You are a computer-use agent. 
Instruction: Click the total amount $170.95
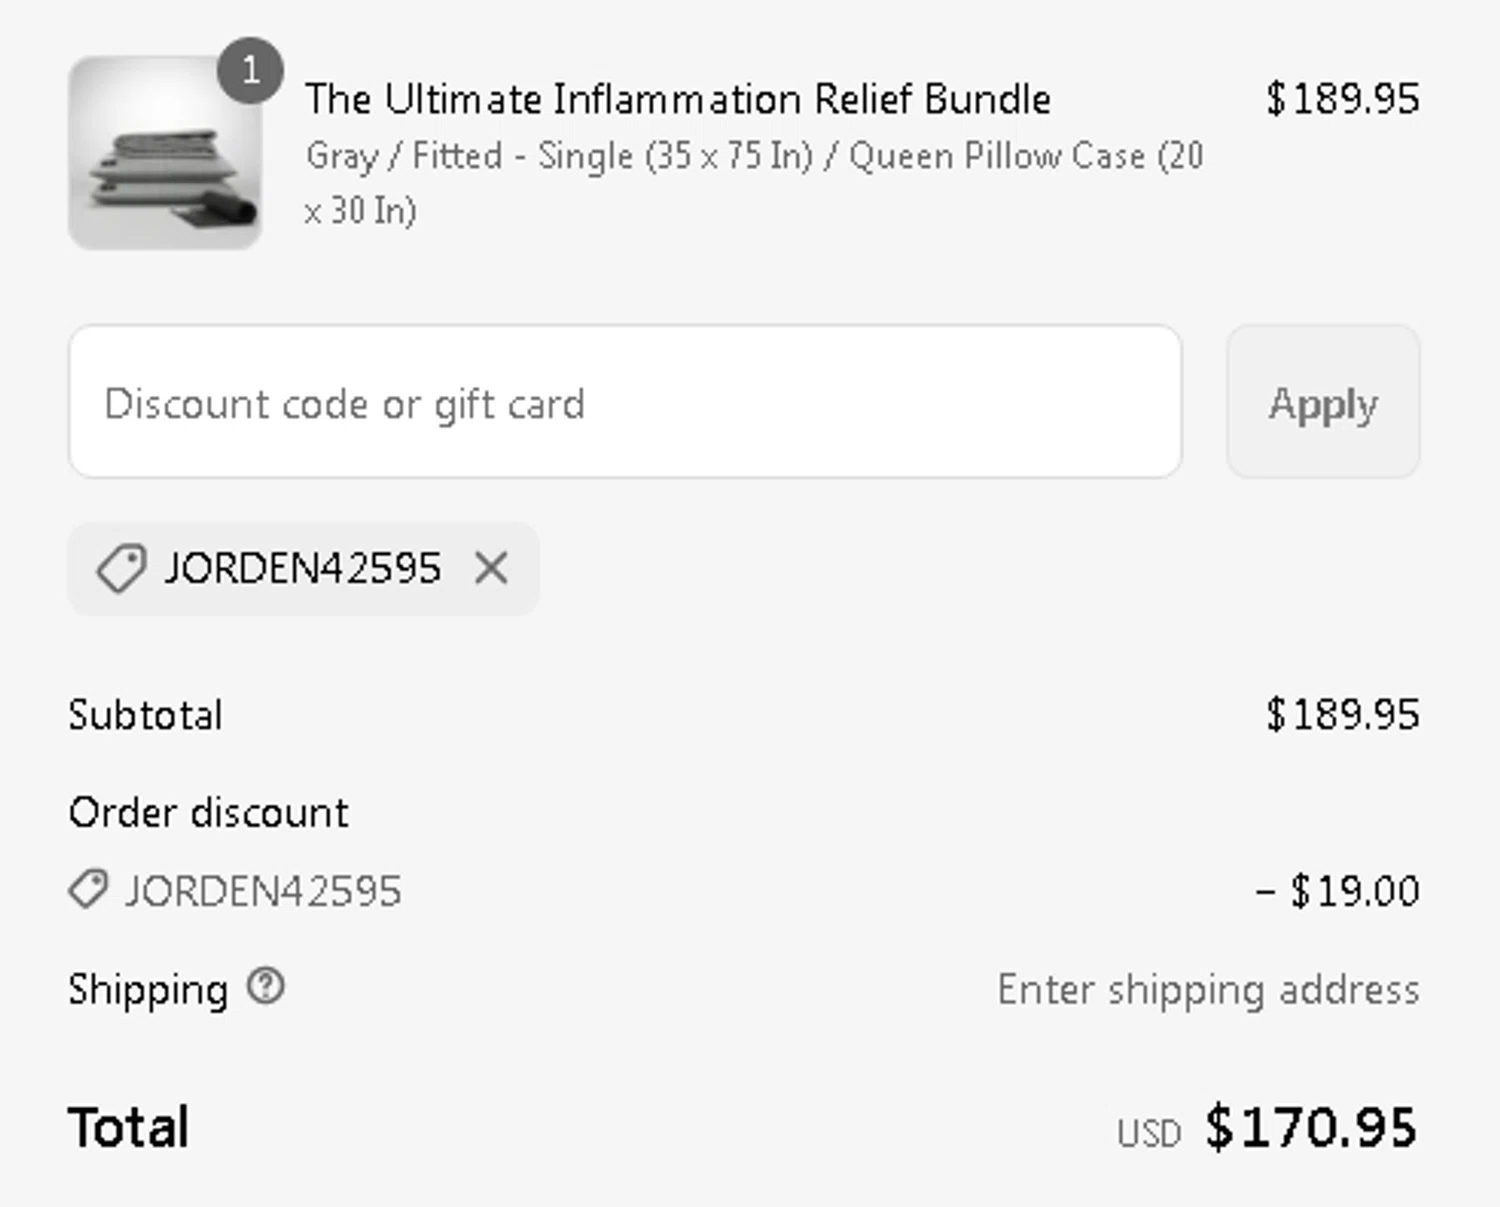(x=1311, y=1127)
